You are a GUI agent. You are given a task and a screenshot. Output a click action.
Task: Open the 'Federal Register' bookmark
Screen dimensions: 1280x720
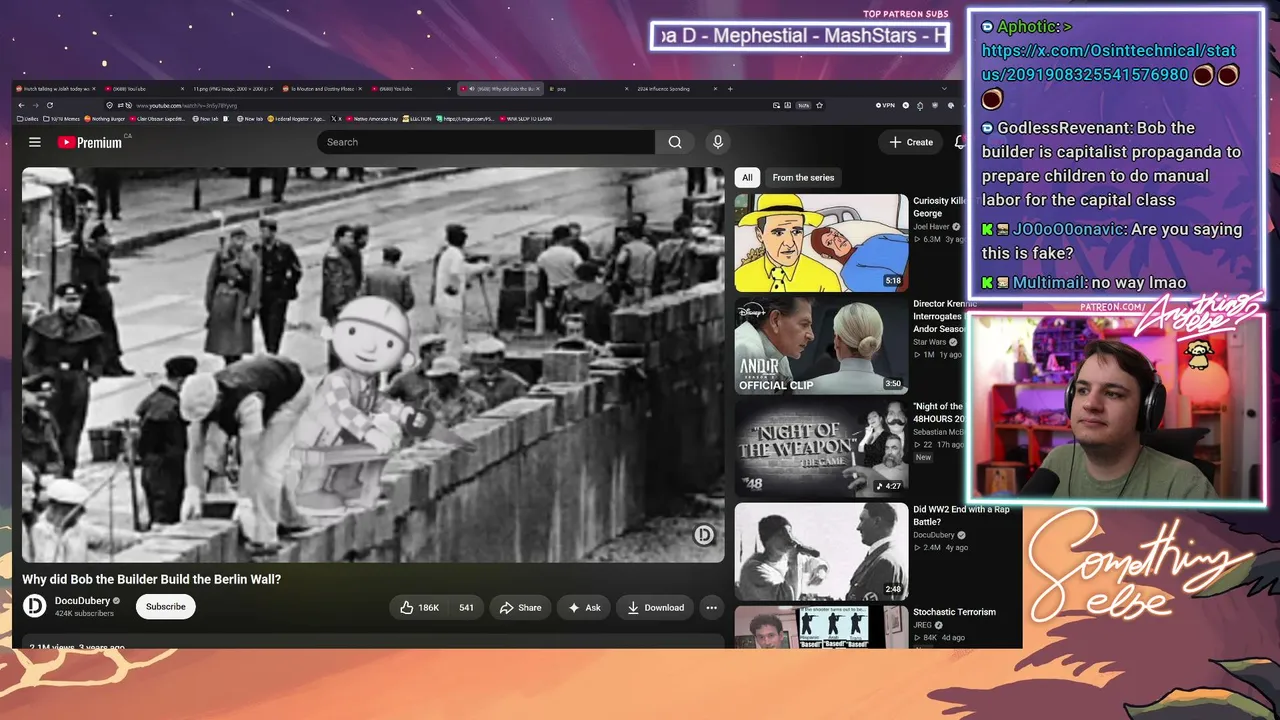coord(297,119)
